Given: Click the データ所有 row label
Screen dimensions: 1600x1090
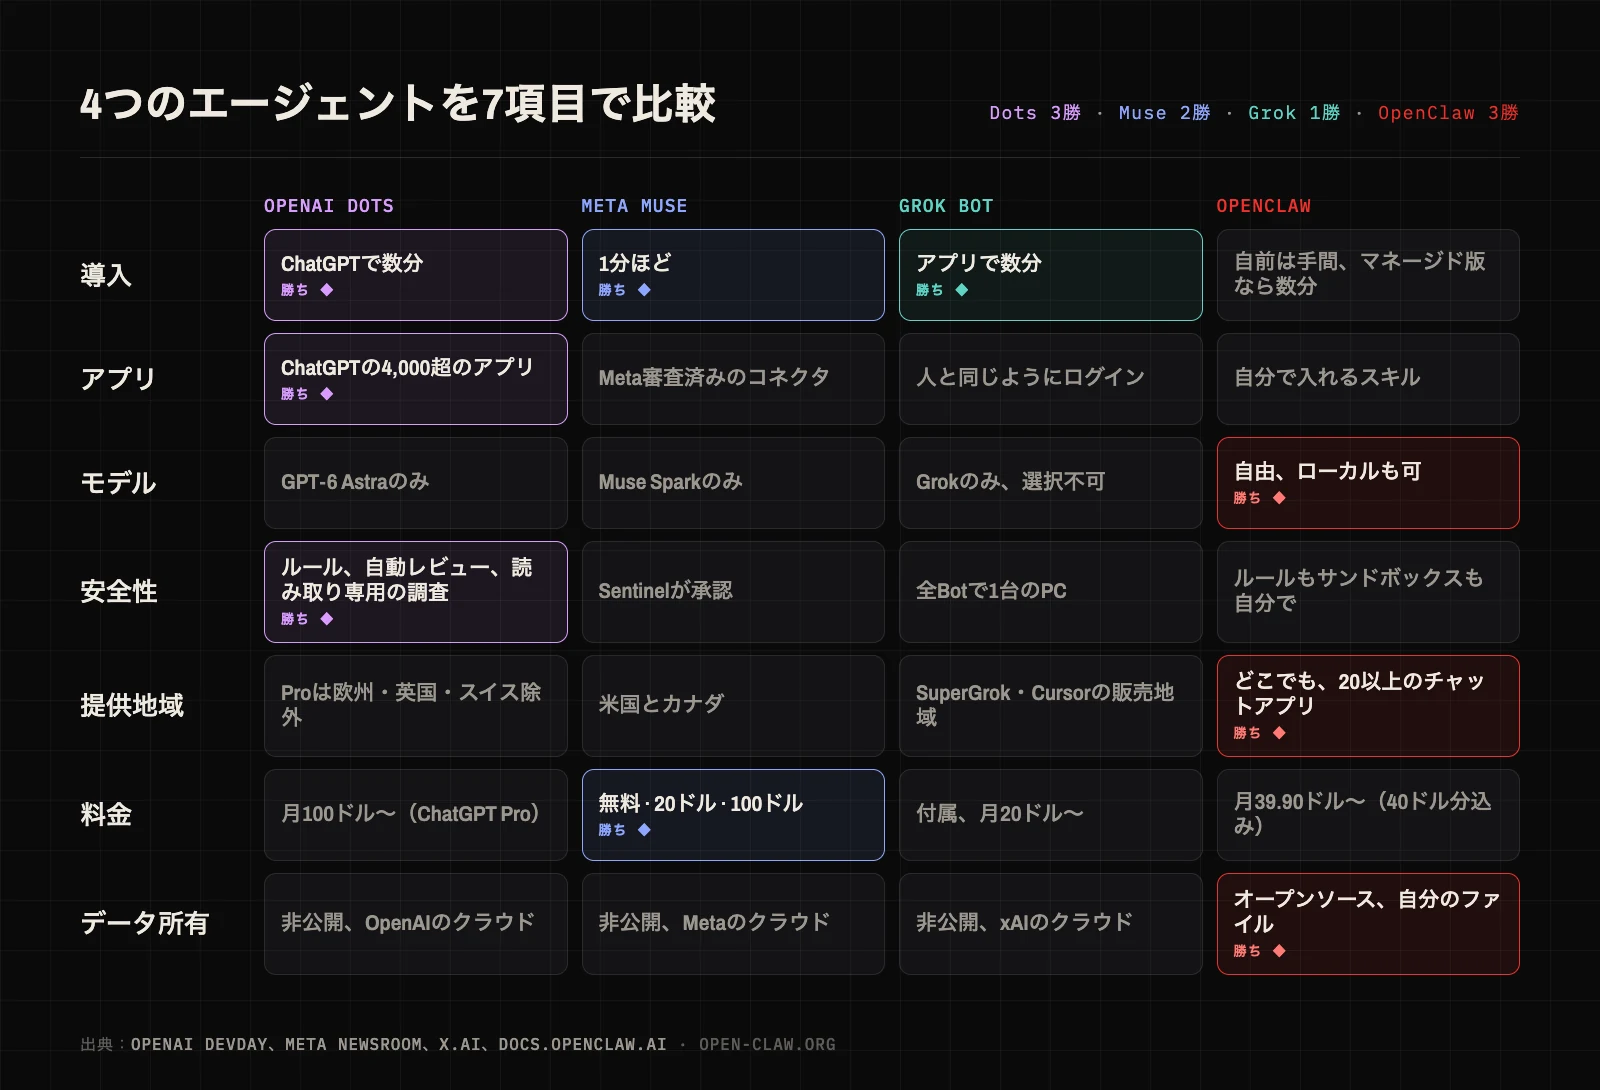Looking at the screenshot, I should (x=145, y=924).
